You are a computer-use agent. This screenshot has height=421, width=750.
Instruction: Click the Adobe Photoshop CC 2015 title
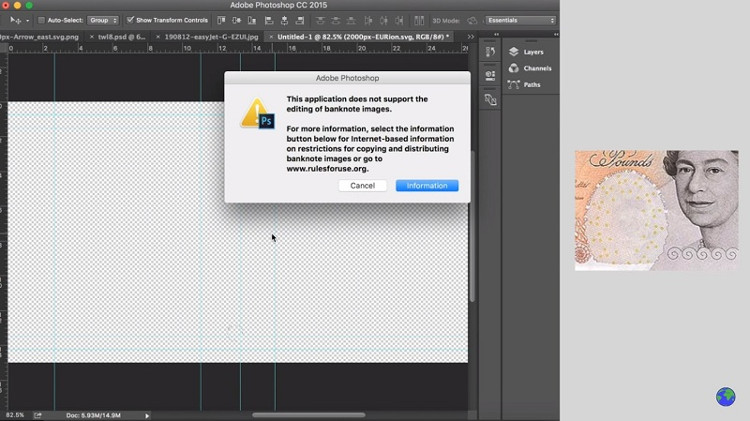(278, 5)
